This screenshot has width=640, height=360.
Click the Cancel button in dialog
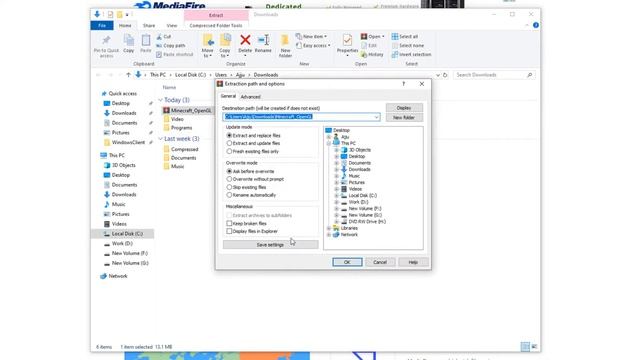coord(380,262)
